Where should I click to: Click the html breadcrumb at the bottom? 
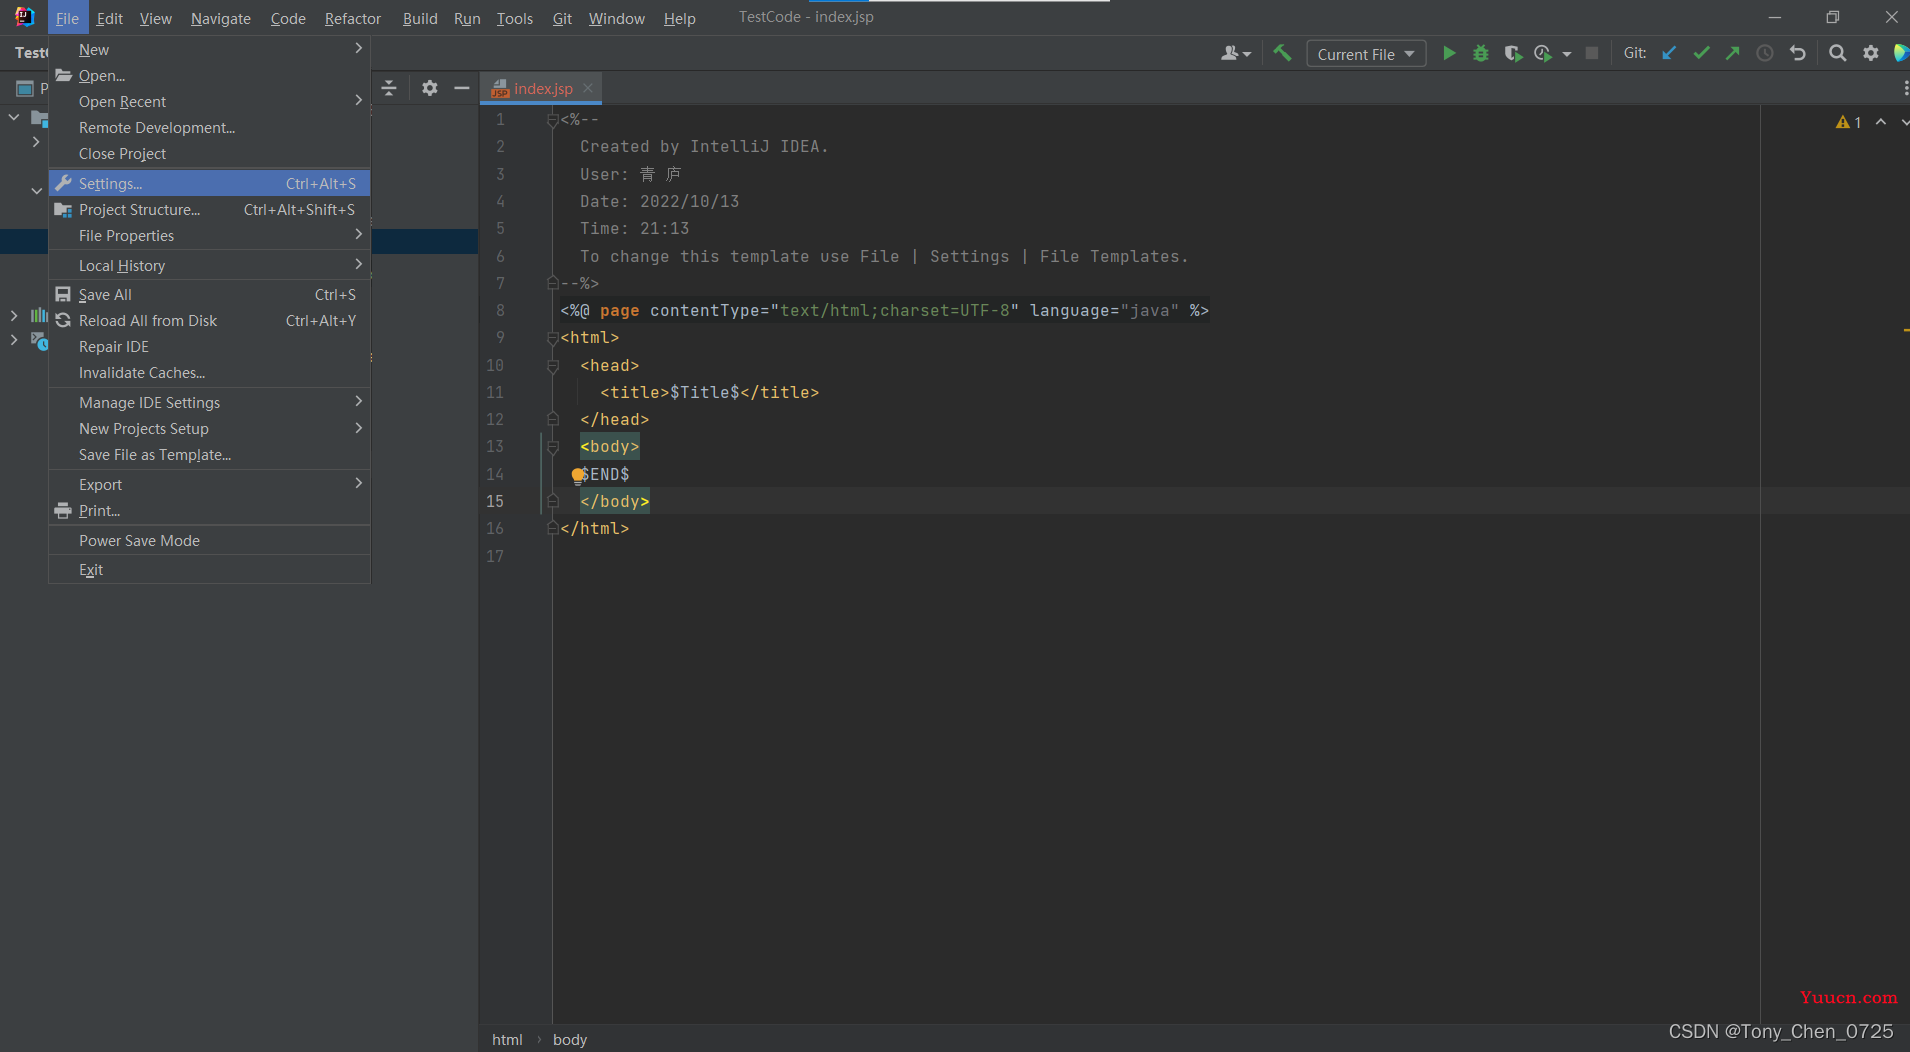click(507, 1039)
